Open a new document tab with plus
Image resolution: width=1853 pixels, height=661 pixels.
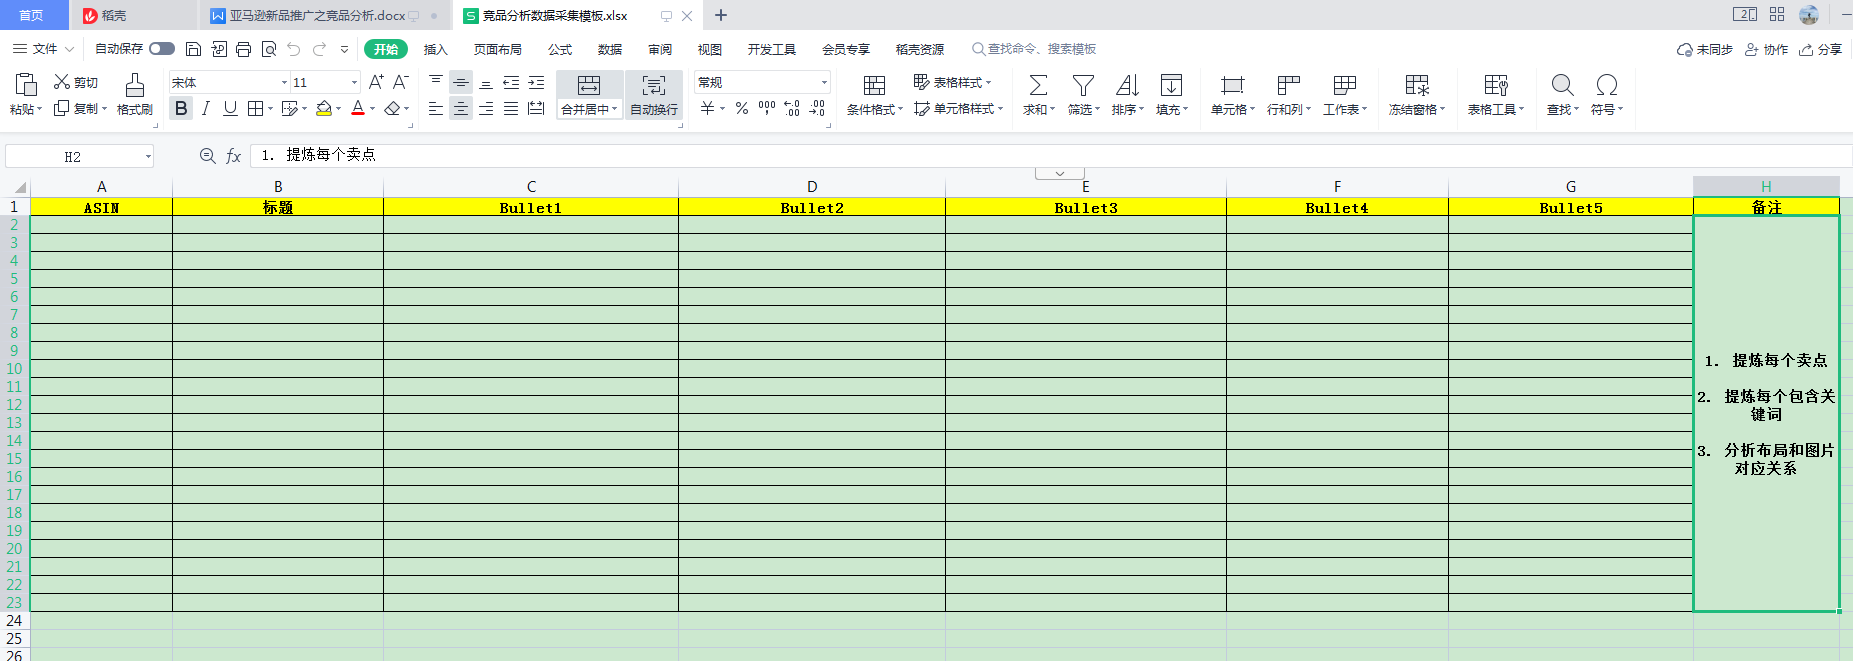point(721,15)
